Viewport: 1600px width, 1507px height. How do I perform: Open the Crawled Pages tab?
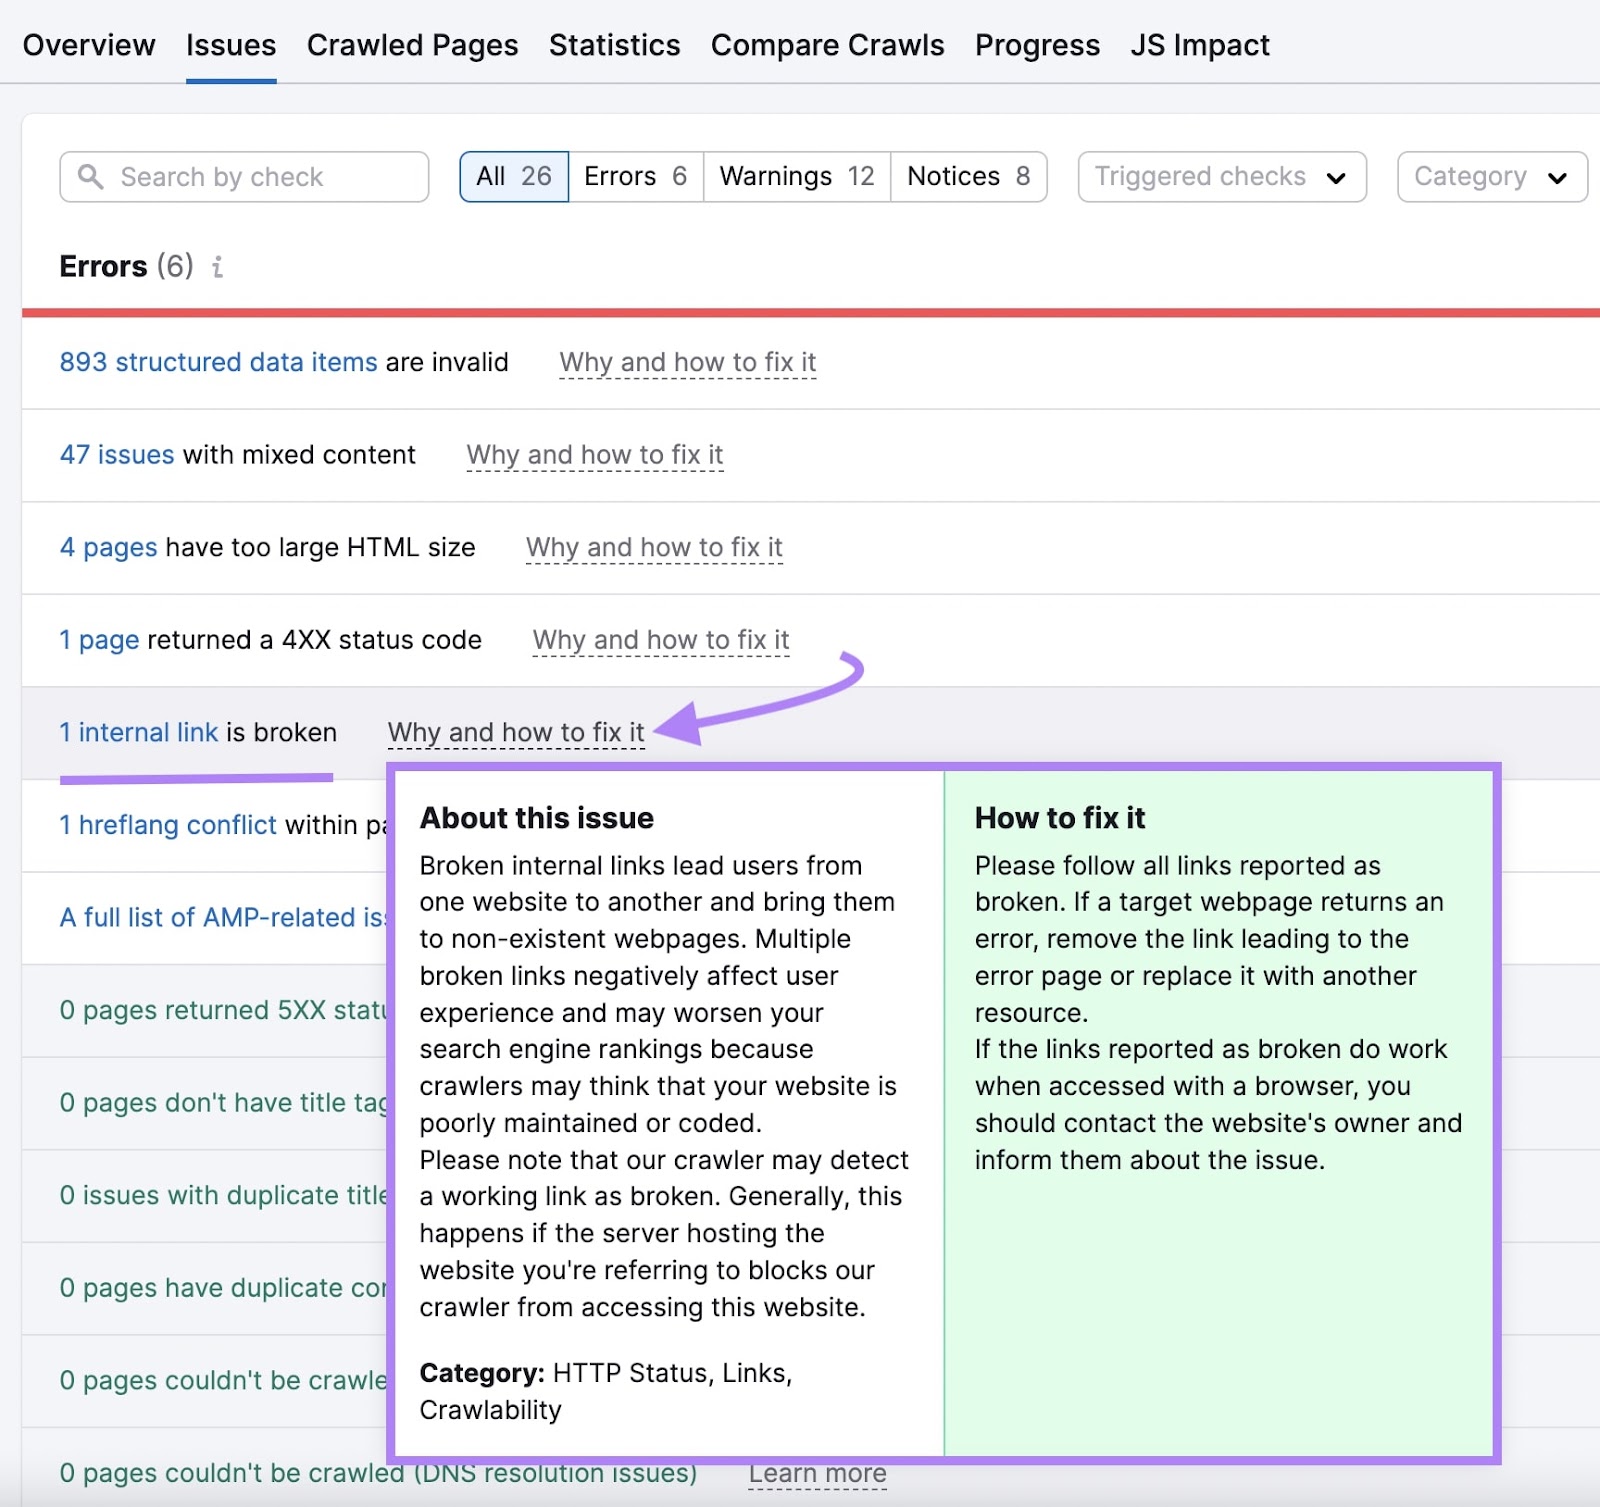tap(412, 45)
